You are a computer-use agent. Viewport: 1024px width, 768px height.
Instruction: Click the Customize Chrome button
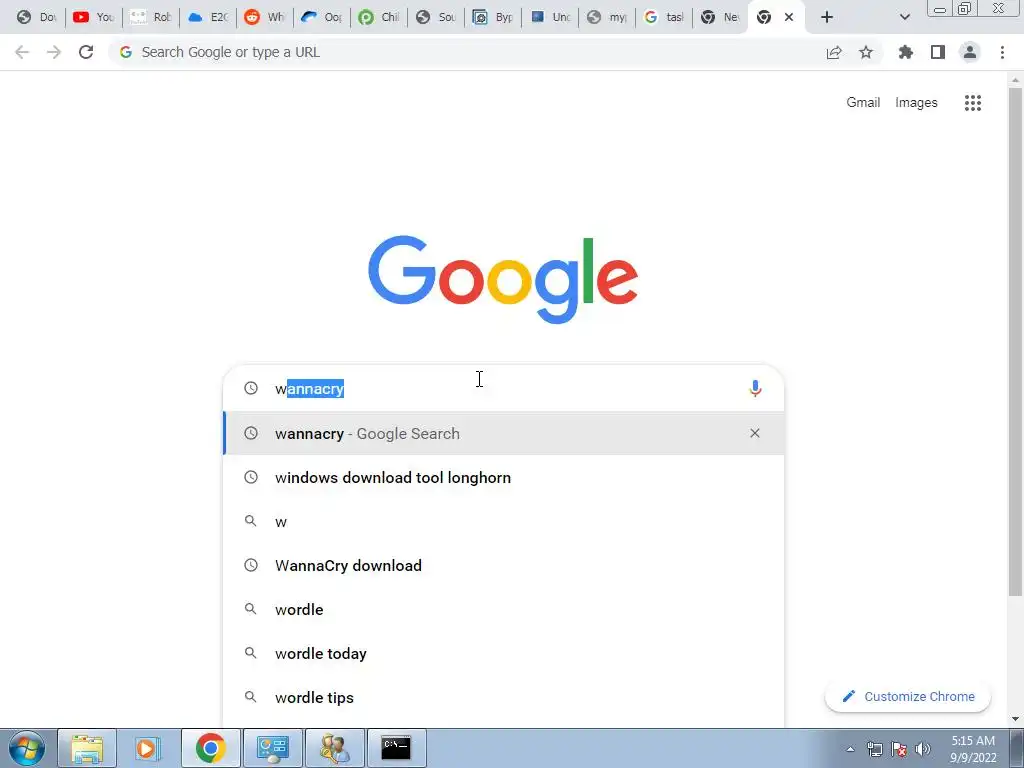tap(908, 697)
